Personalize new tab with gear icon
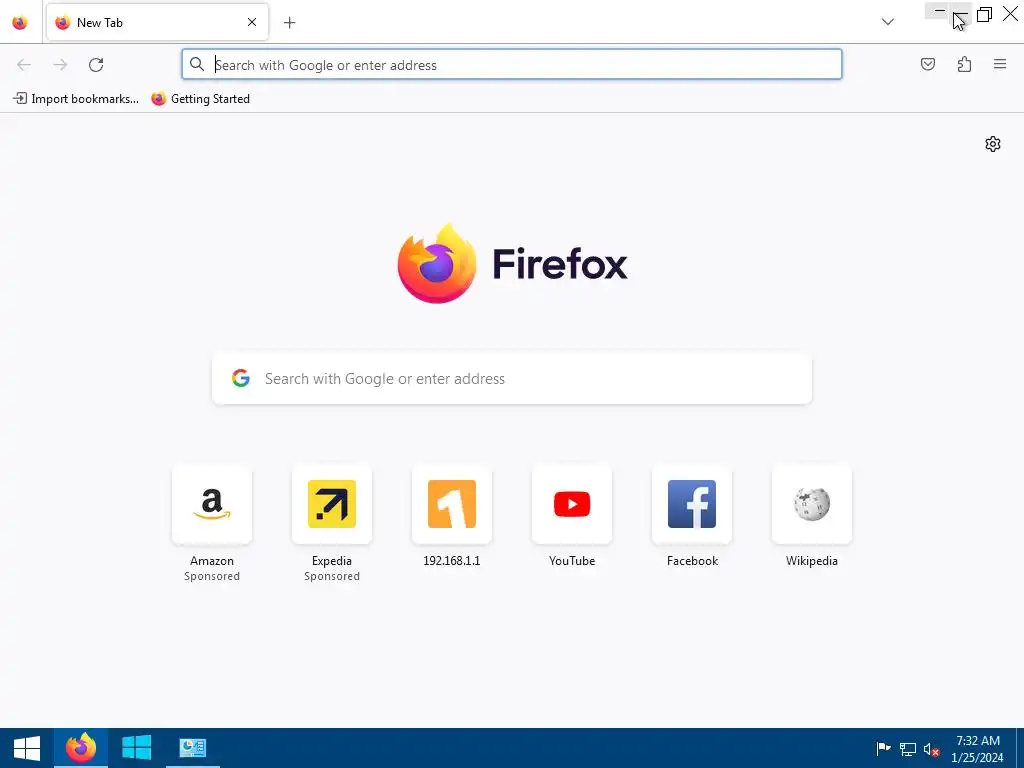 (993, 144)
